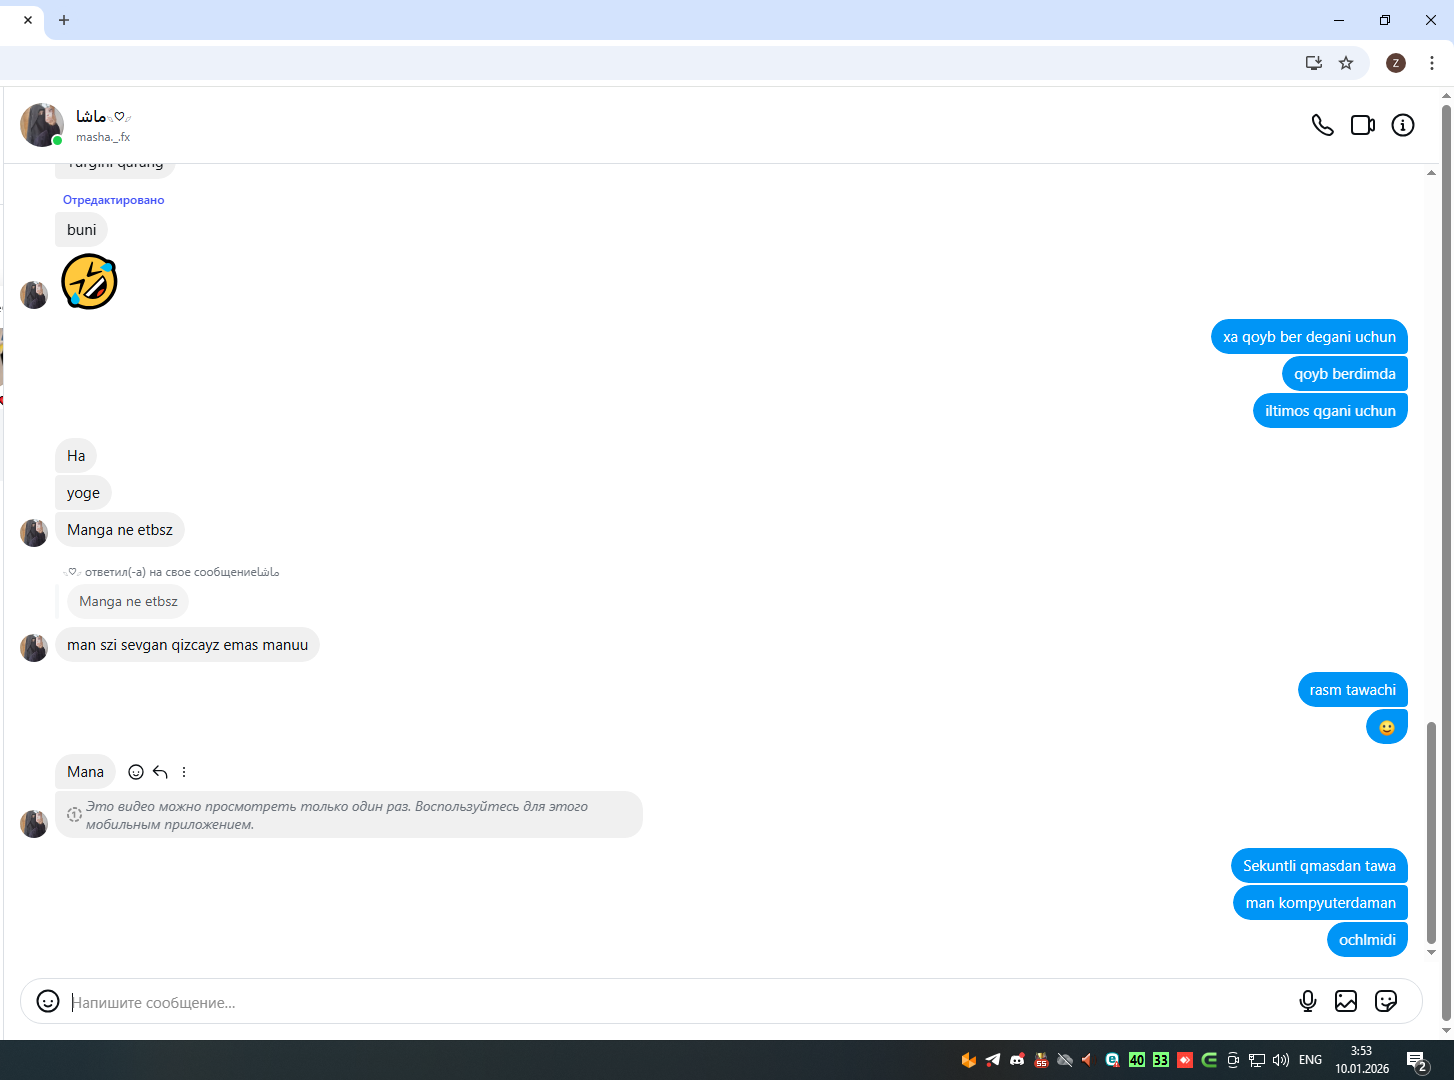This screenshot has height=1080, width=1454.
Task: Click the install app icon in address bar
Action: point(1314,63)
